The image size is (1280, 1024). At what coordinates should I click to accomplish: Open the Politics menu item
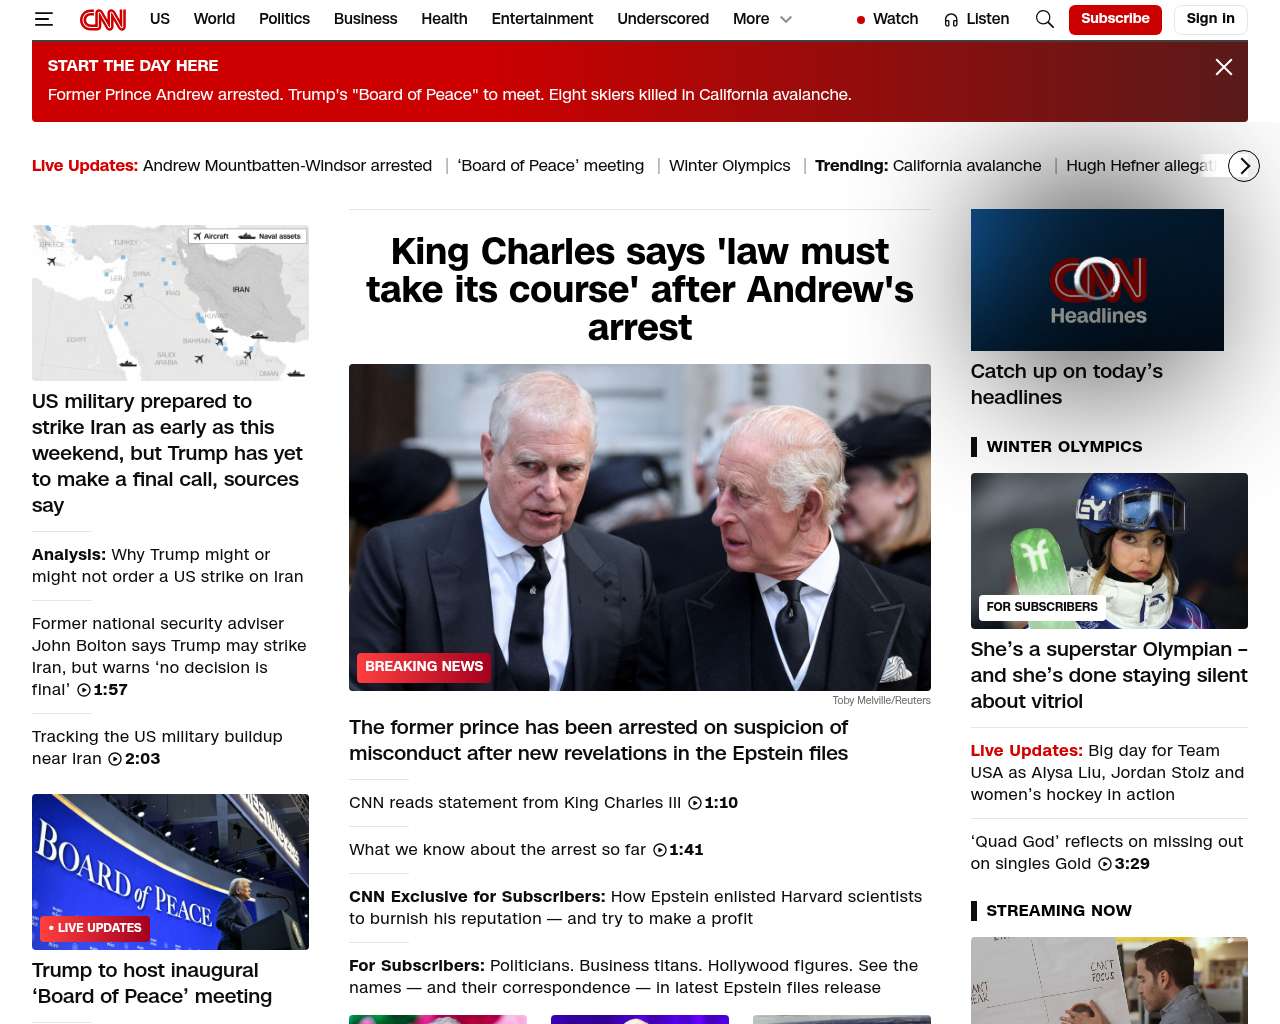pos(284,19)
